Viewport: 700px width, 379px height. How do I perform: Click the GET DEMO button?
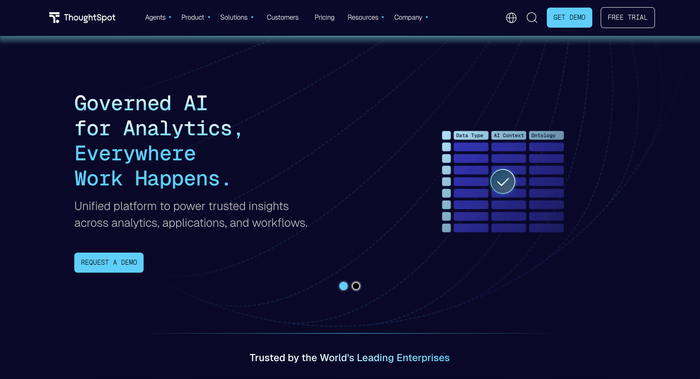pyautogui.click(x=569, y=17)
